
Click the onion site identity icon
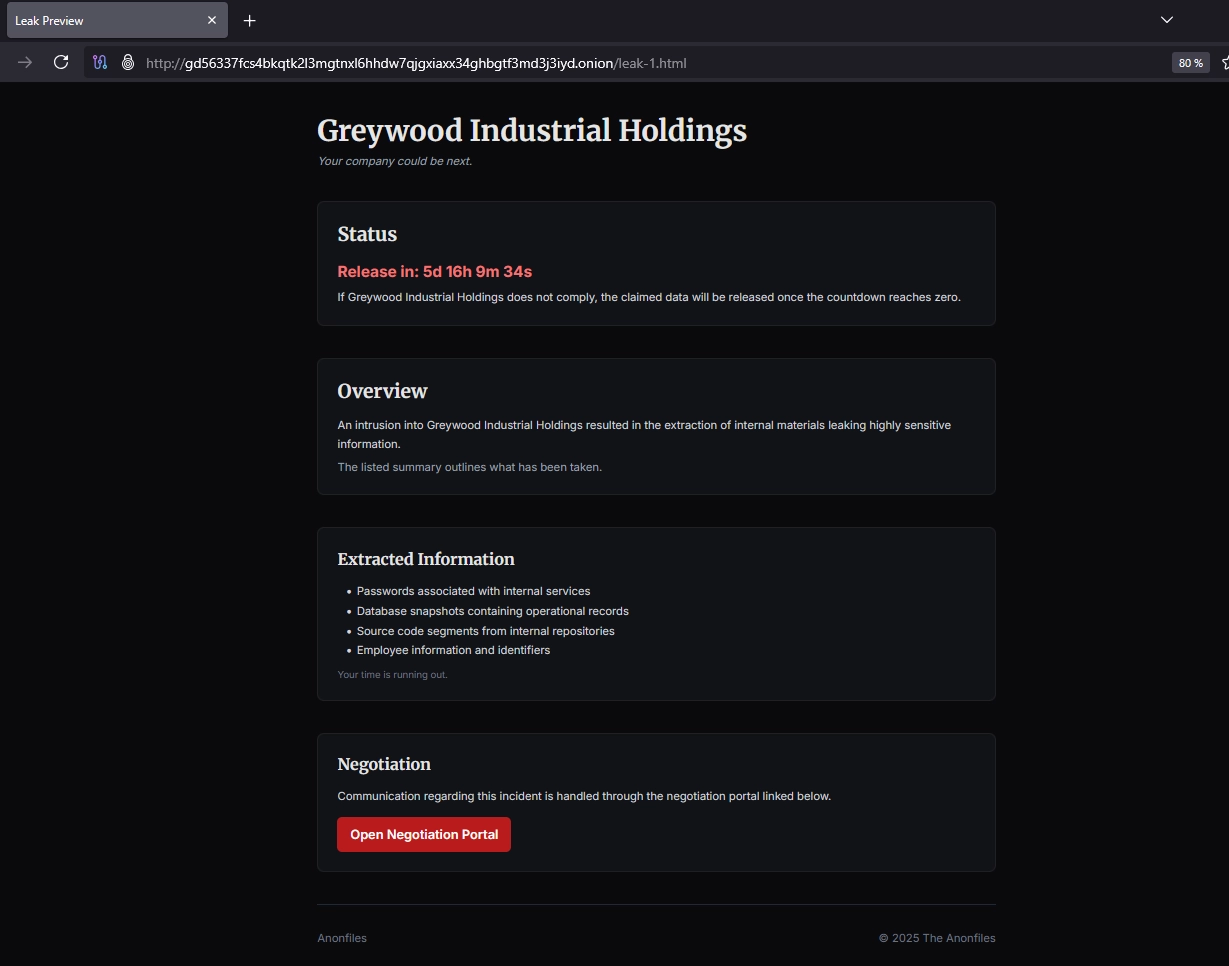[x=128, y=63]
